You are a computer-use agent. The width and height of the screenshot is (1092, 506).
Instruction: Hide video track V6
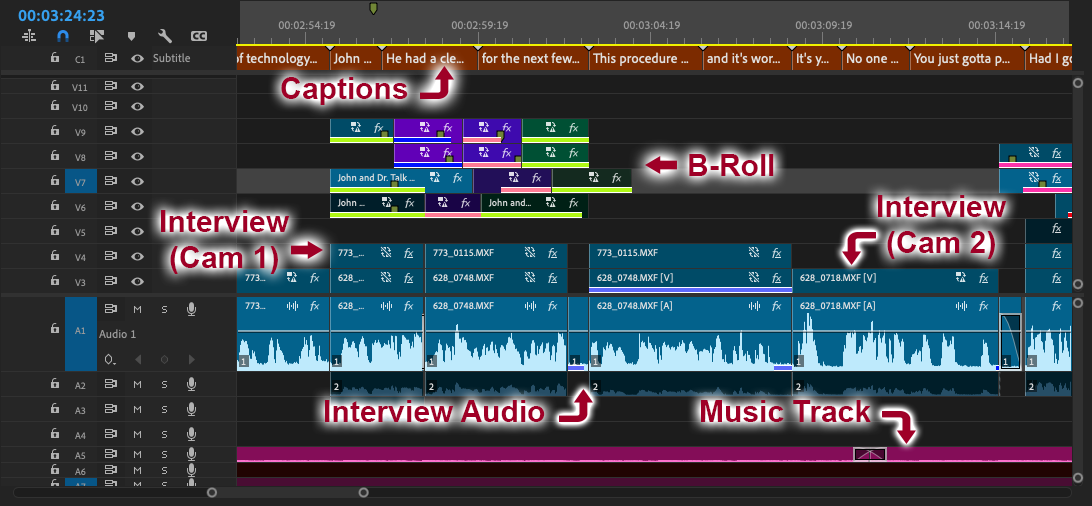138,207
